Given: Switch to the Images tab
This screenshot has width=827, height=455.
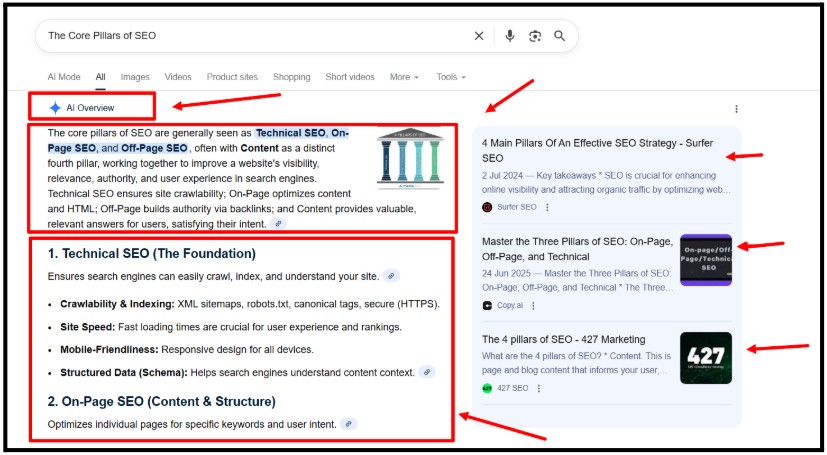Looking at the screenshot, I should 135,77.
